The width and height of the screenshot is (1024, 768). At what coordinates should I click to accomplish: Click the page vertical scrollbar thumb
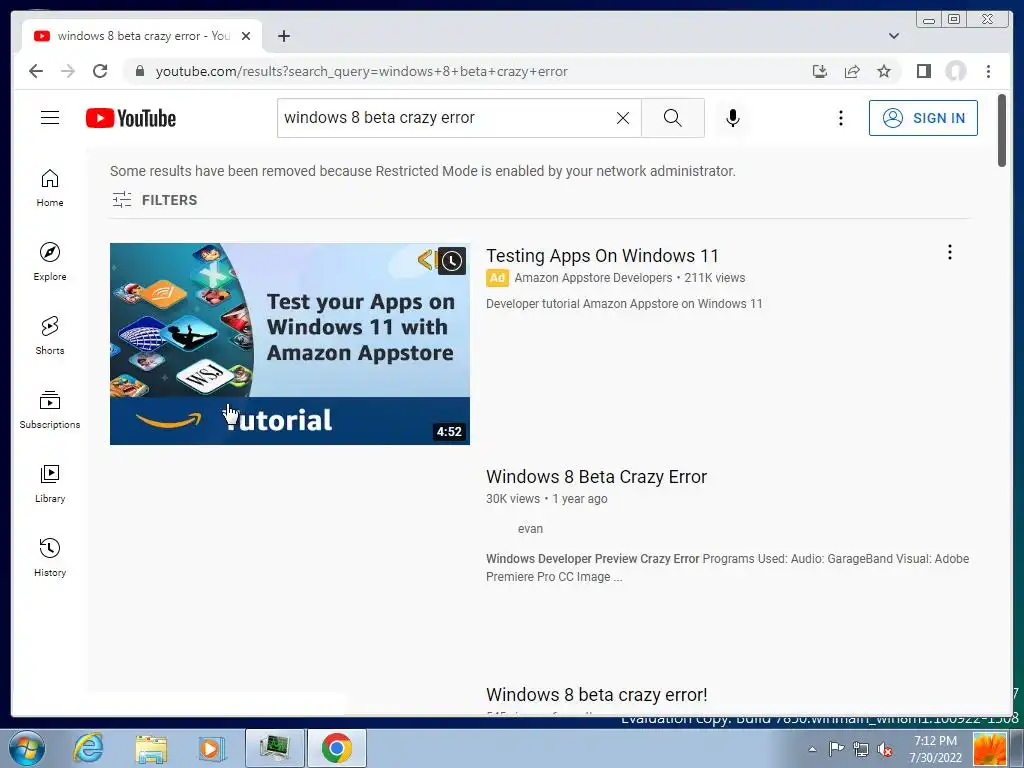coord(1002,131)
